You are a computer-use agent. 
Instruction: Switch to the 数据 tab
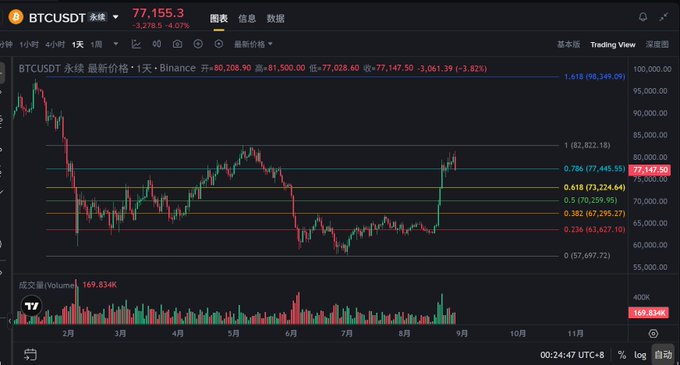click(x=275, y=18)
